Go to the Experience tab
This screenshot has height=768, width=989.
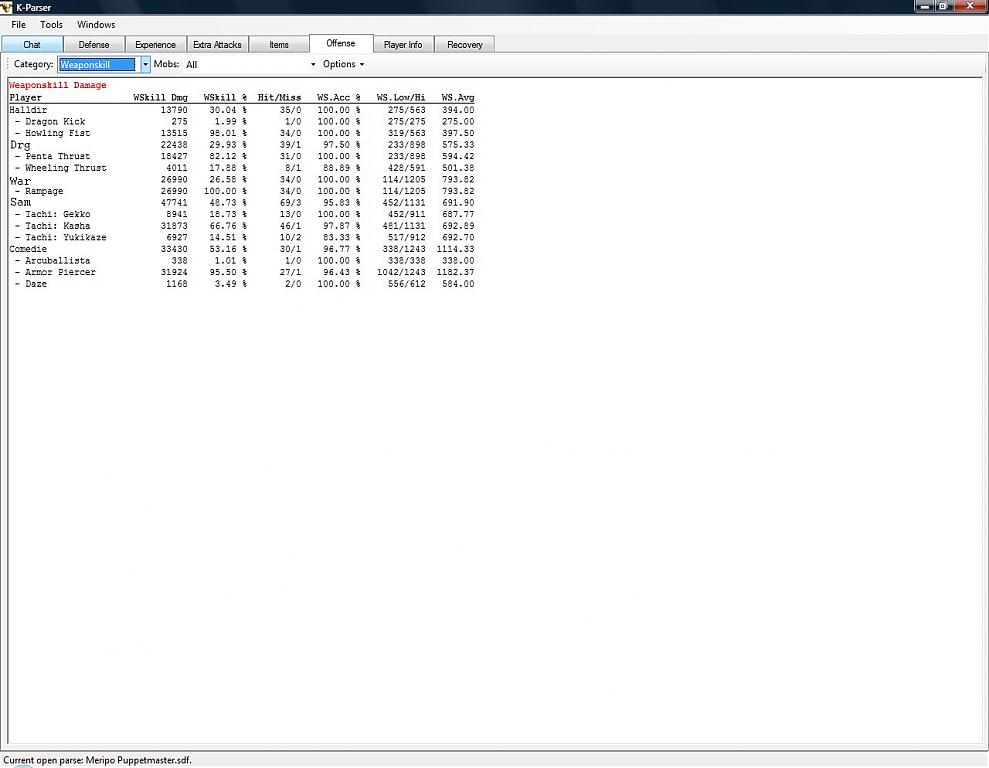click(155, 45)
